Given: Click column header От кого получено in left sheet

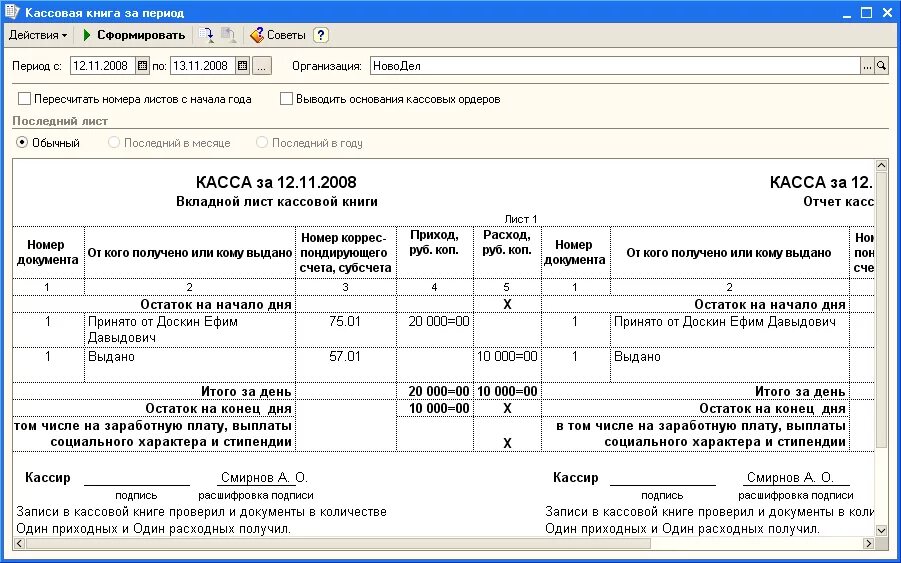Looking at the screenshot, I should click(x=190, y=253).
